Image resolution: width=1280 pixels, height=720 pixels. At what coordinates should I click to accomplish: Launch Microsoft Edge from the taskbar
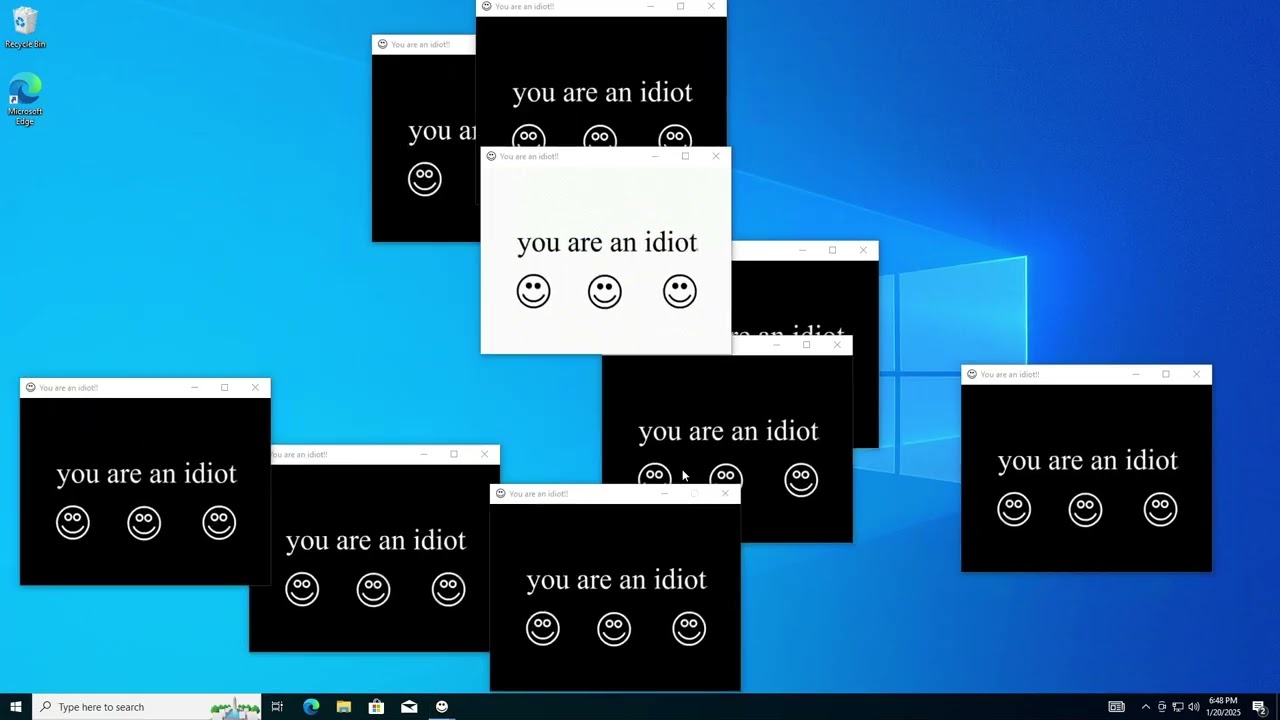tap(311, 707)
